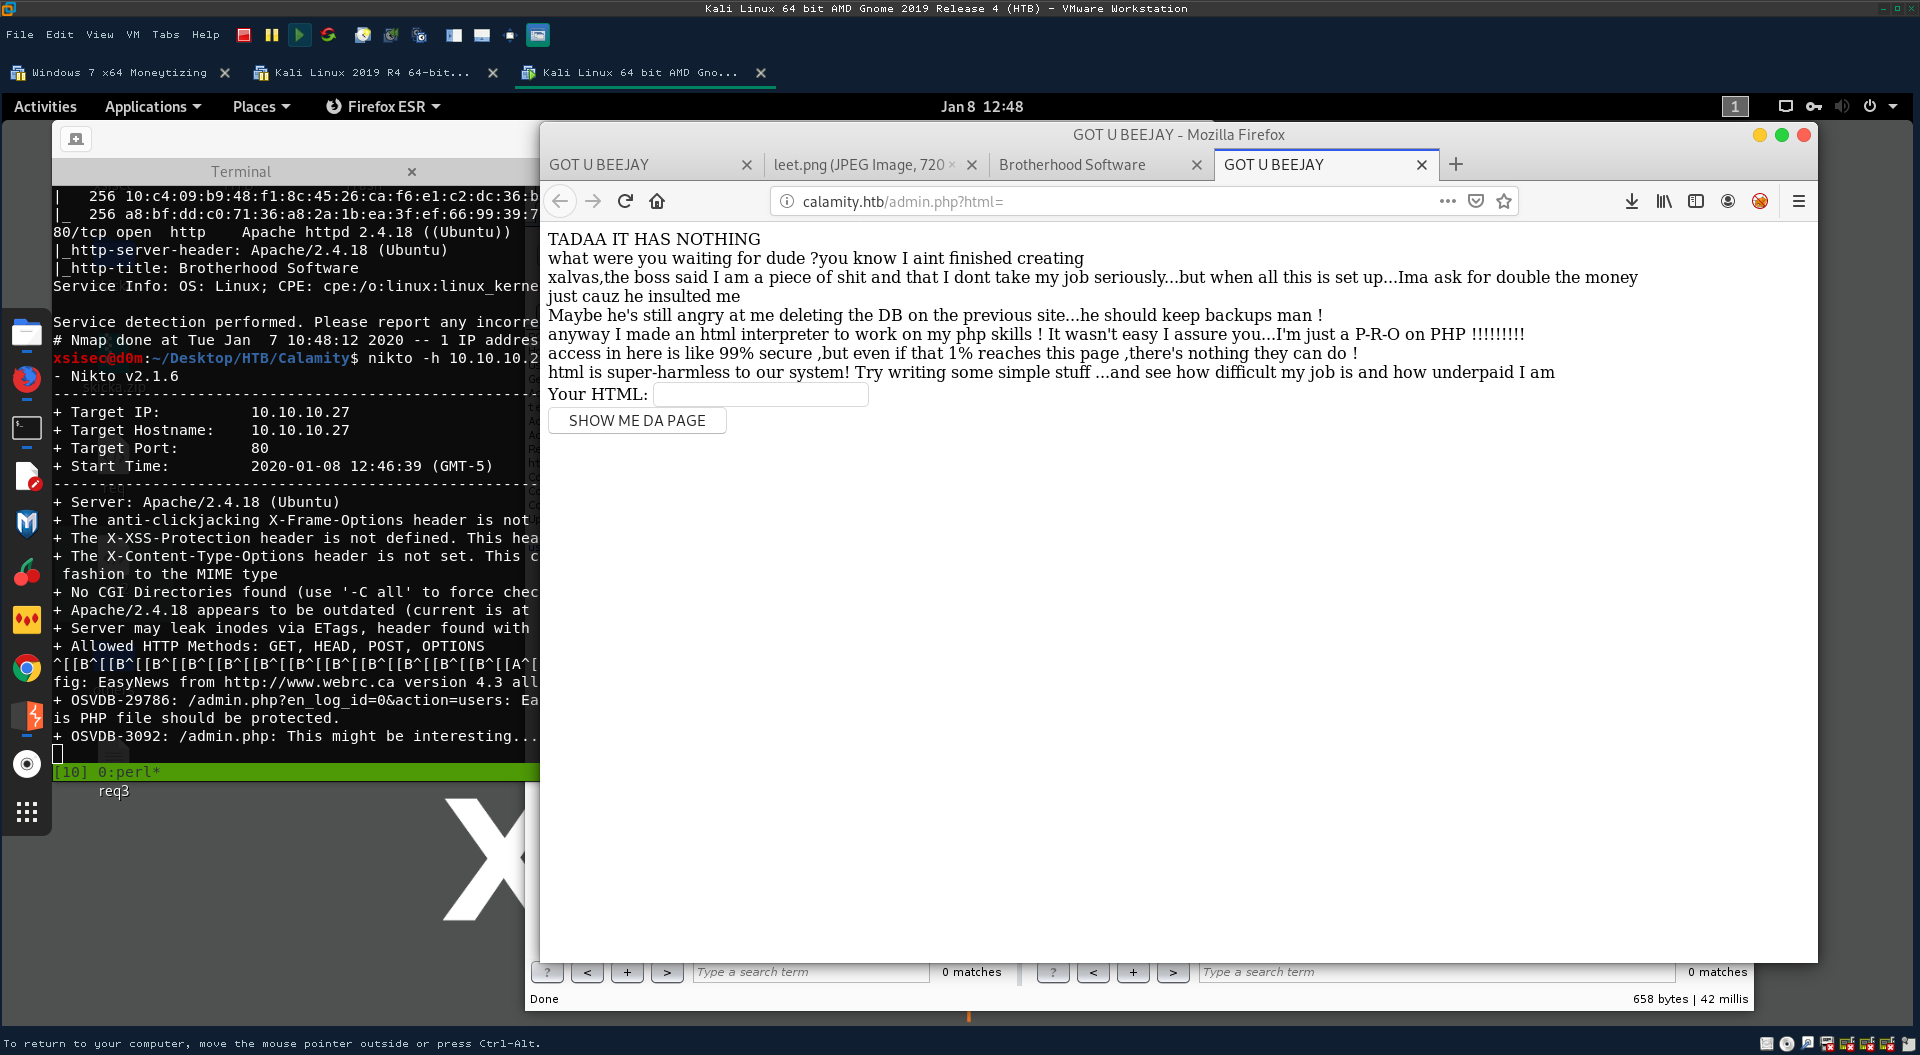Click the VMware unity console view icon
The width and height of the screenshot is (1920, 1055).
538,35
